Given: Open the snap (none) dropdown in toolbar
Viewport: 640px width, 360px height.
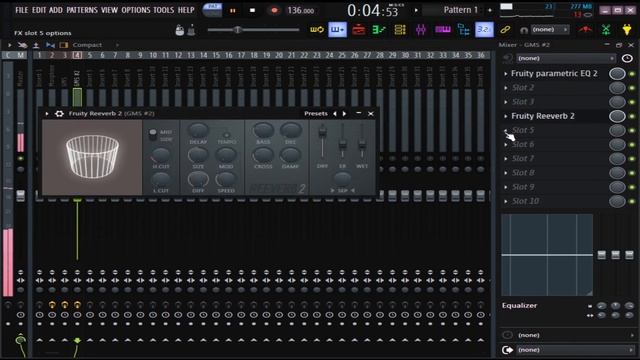Looking at the screenshot, I should click(x=549, y=29).
